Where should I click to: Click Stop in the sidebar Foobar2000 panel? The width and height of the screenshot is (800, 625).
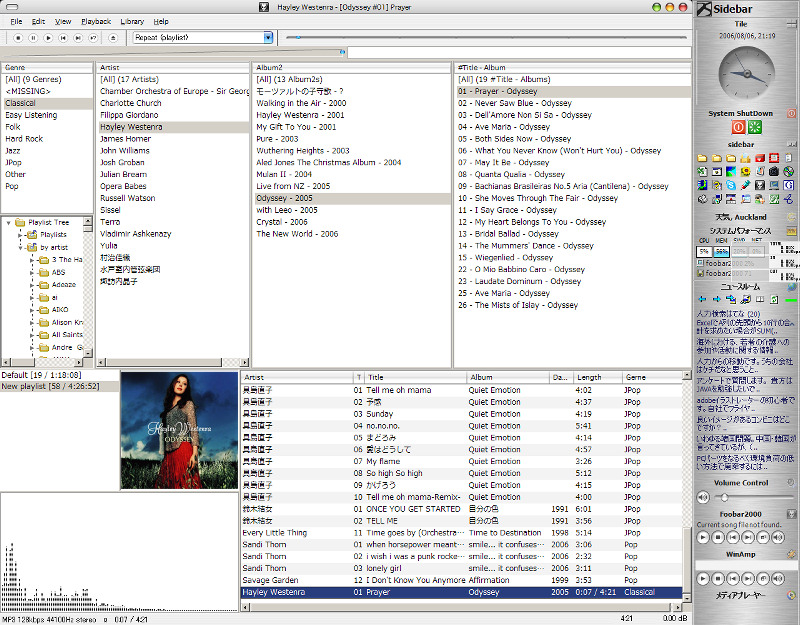pyautogui.click(x=717, y=537)
